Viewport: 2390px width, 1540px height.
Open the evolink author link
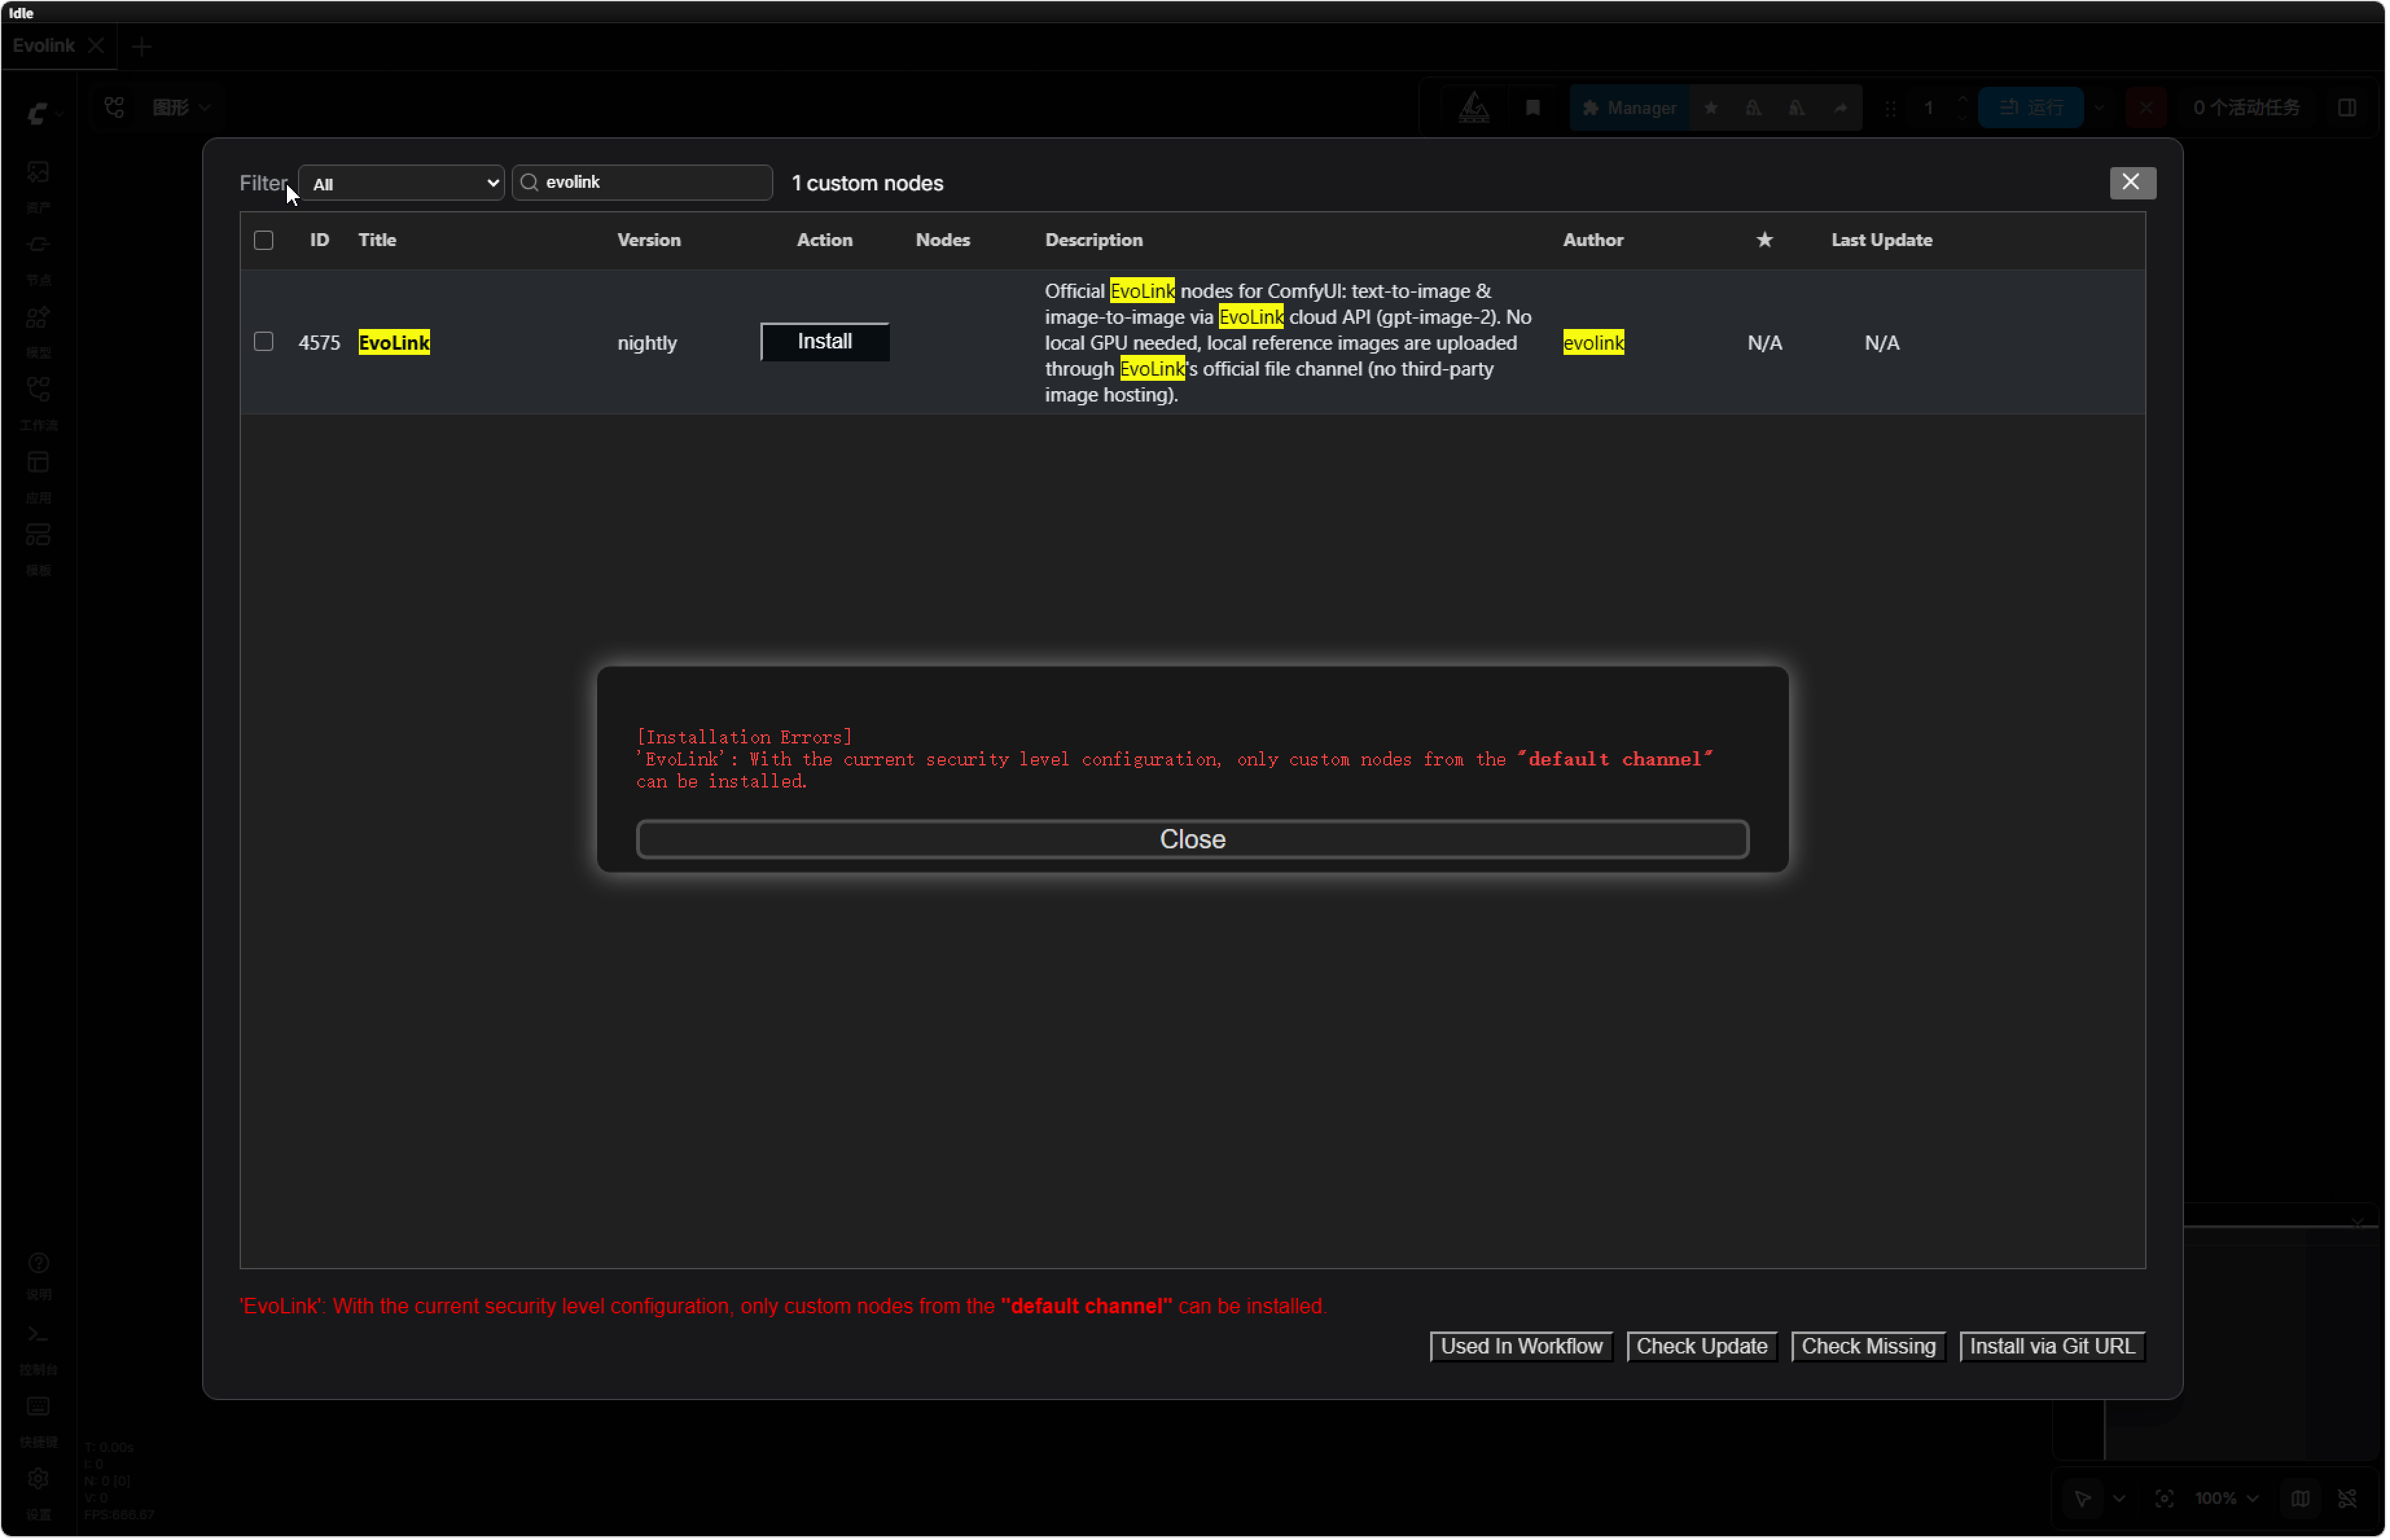point(1595,343)
